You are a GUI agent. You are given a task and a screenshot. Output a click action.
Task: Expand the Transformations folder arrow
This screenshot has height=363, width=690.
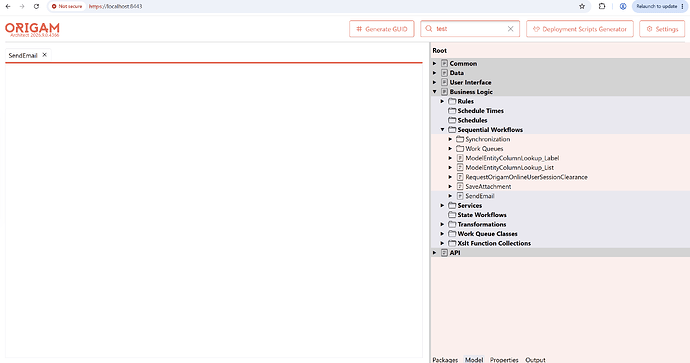(x=443, y=224)
